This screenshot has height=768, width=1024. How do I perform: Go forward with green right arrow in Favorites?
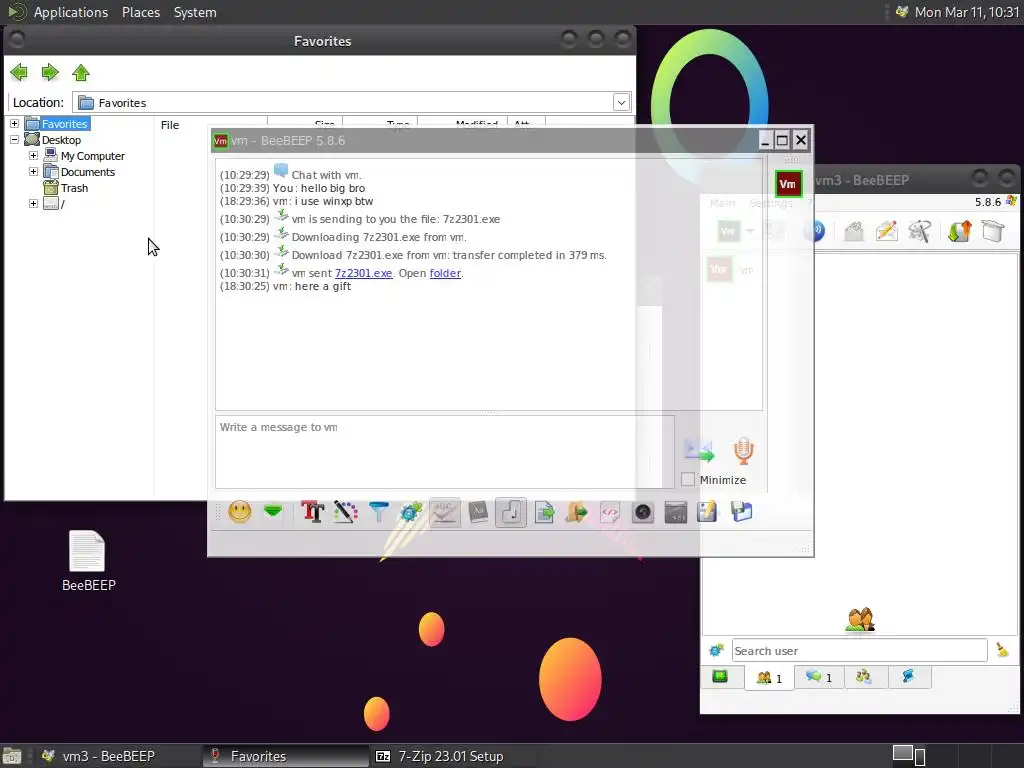click(50, 72)
